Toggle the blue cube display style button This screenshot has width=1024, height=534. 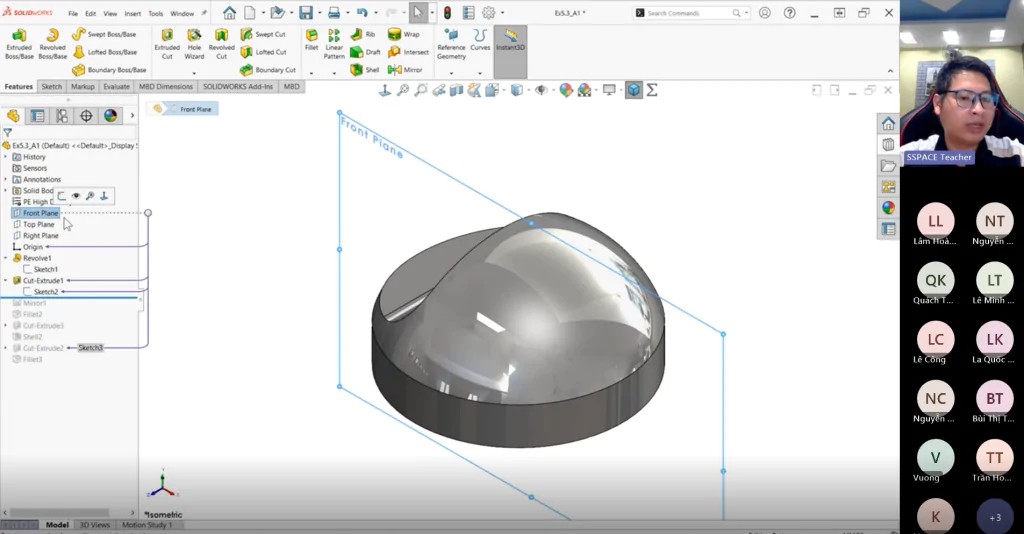click(x=633, y=90)
